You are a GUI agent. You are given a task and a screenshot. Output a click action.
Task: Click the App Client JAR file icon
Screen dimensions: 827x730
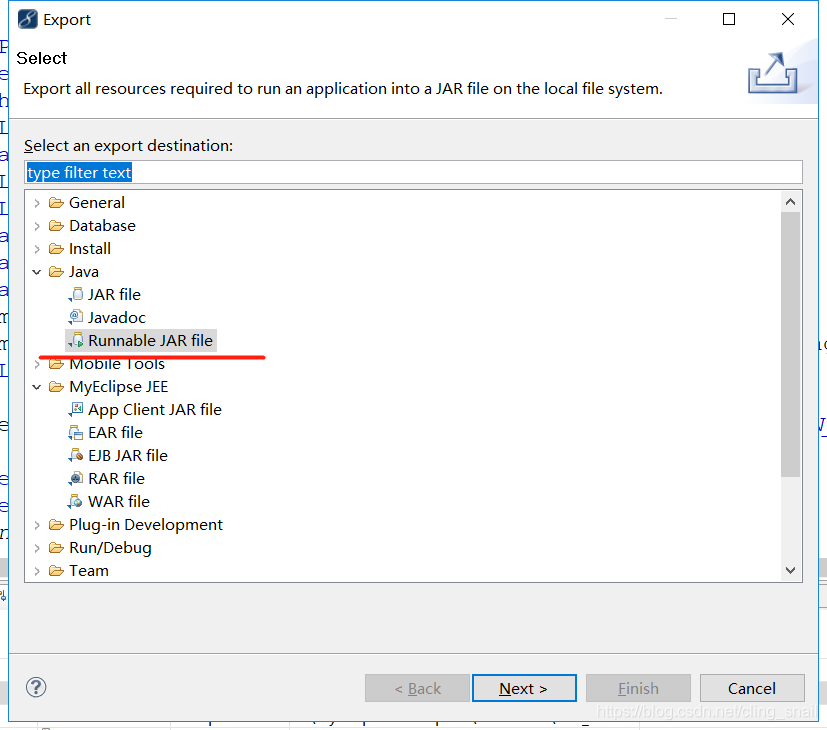pos(76,409)
